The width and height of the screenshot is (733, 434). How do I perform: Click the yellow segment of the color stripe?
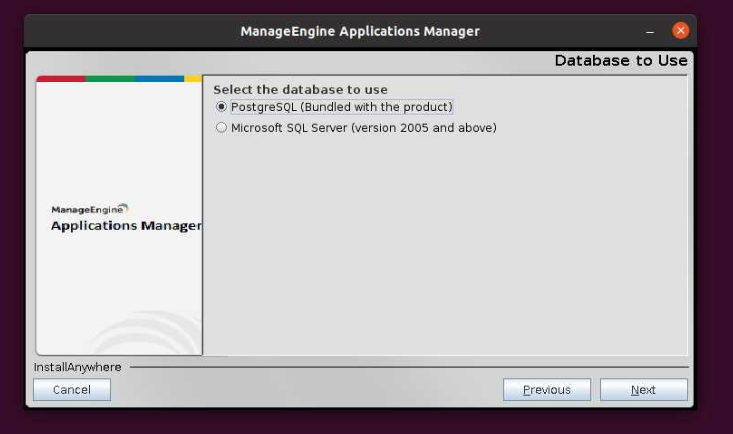coord(193,78)
